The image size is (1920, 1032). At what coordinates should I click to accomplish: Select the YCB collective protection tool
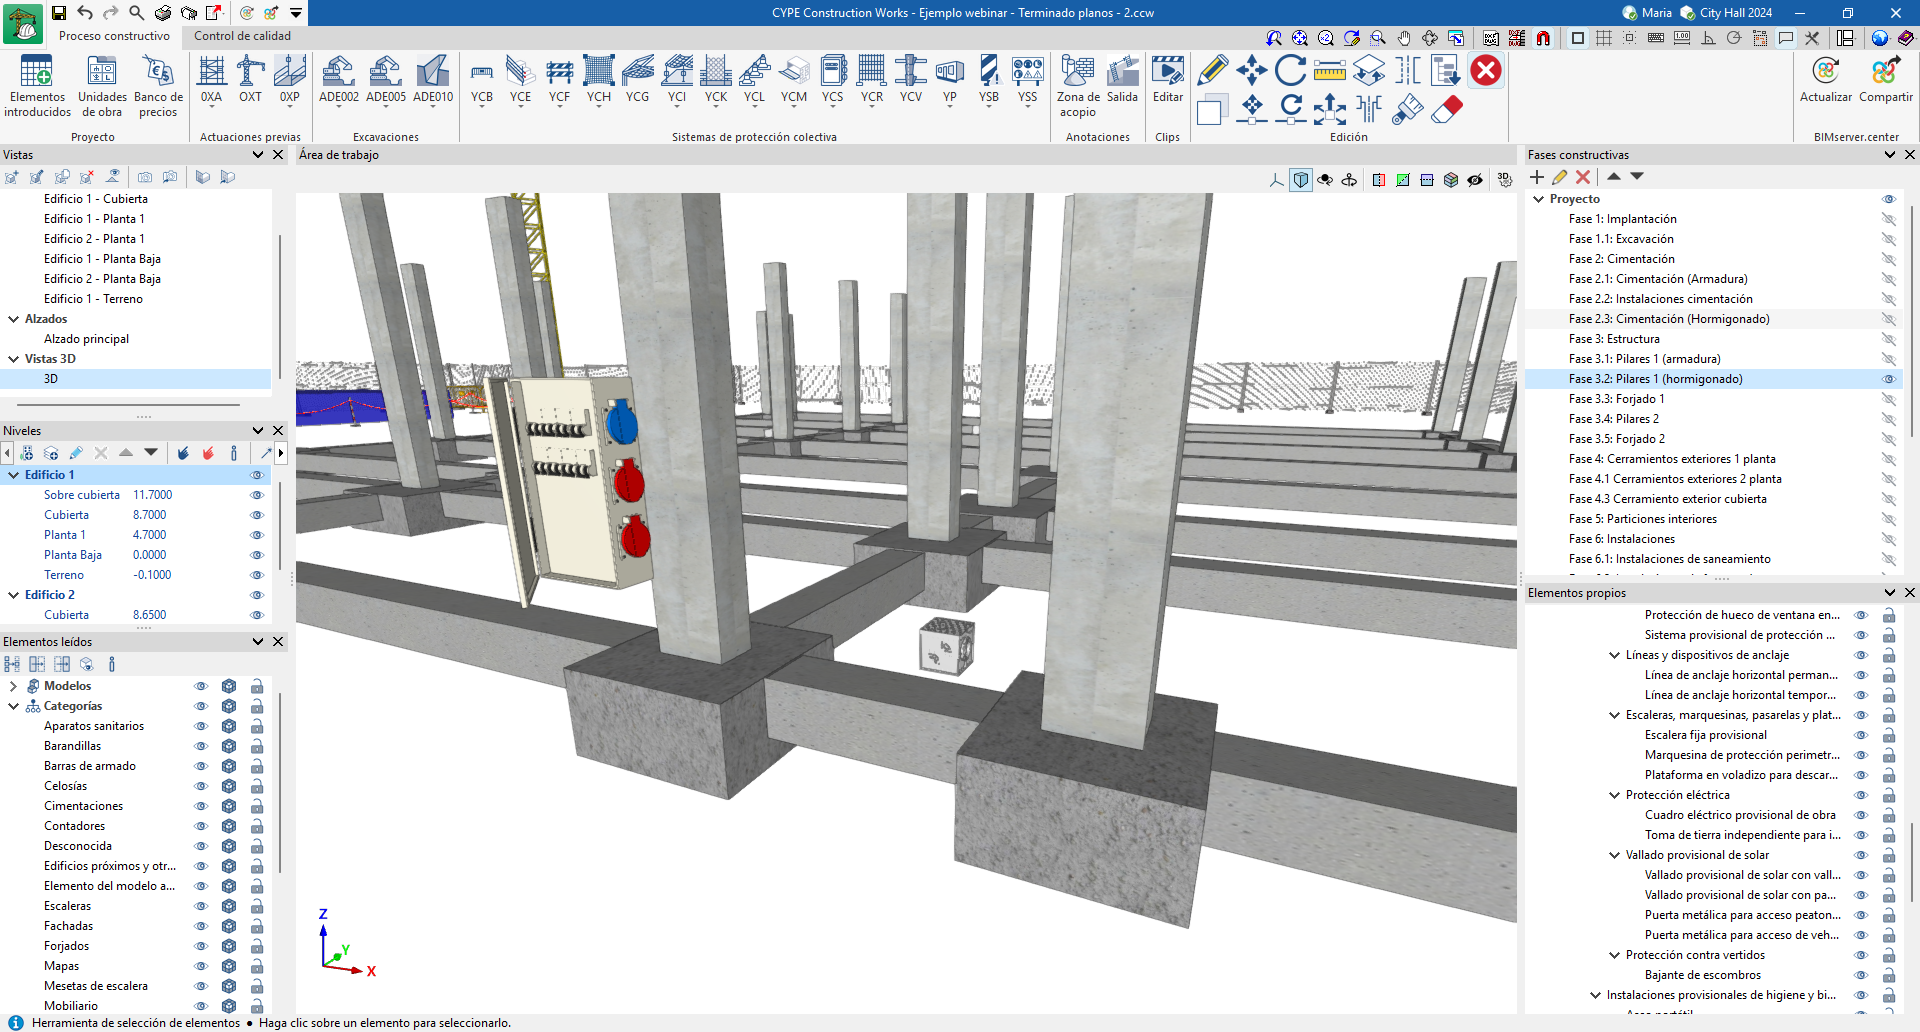pyautogui.click(x=482, y=79)
